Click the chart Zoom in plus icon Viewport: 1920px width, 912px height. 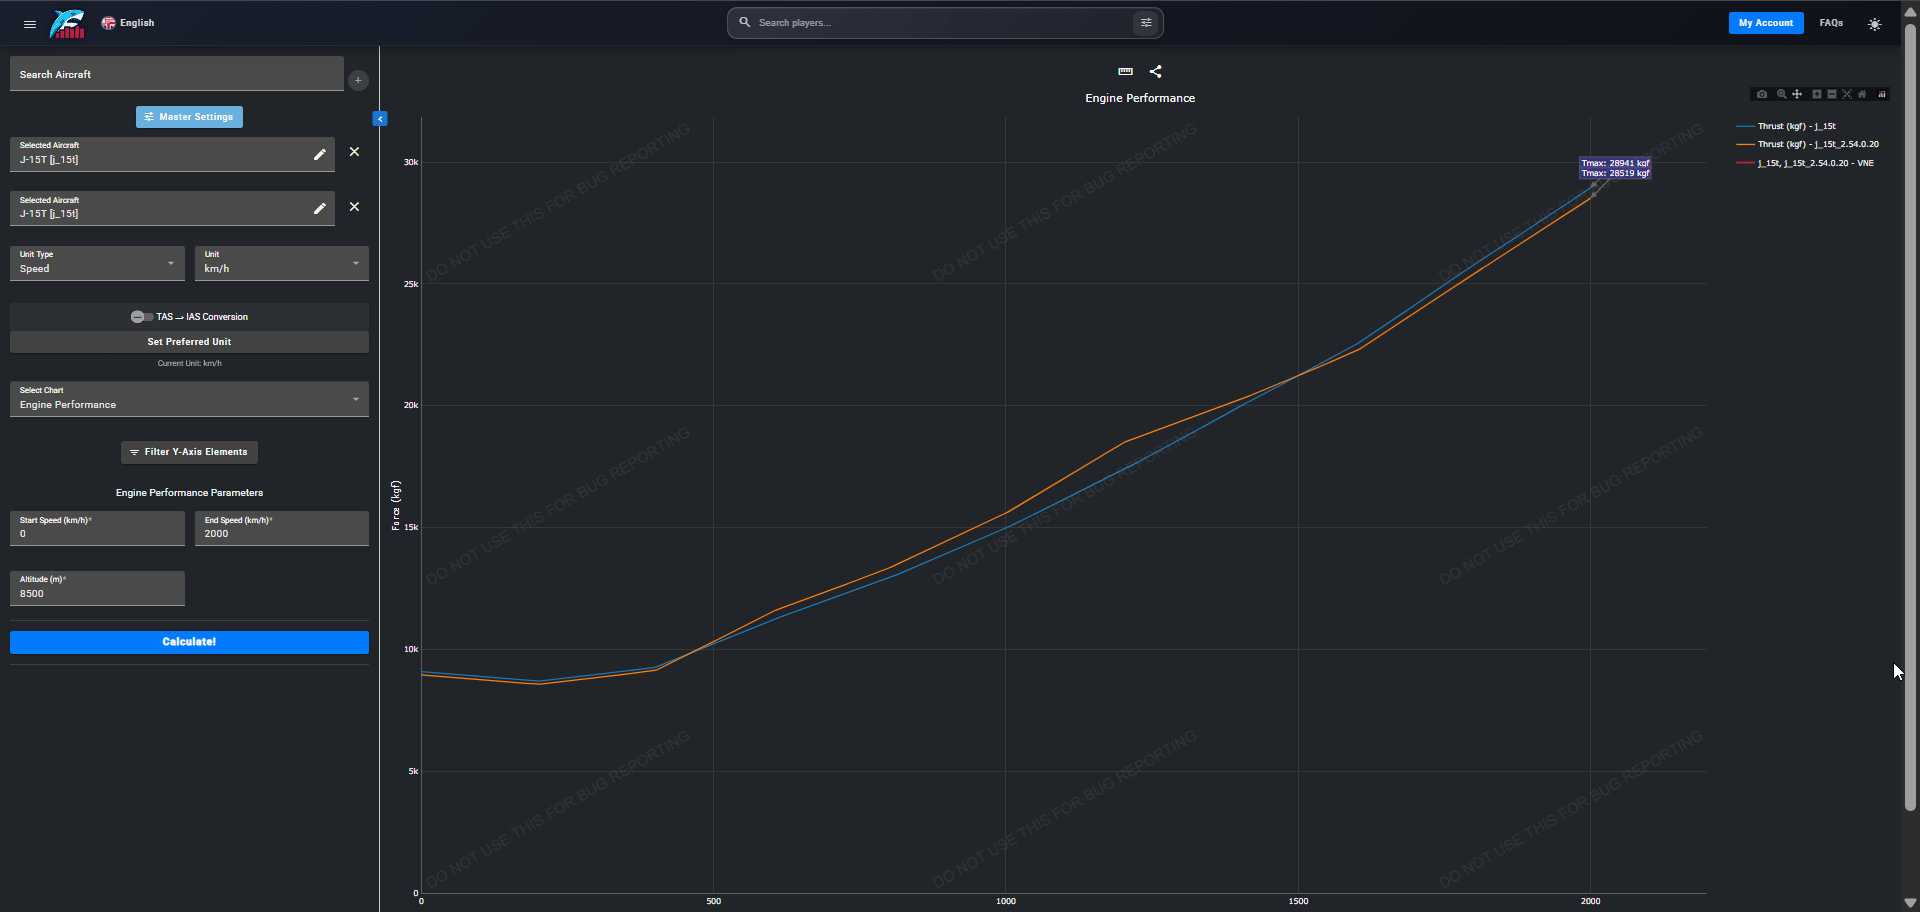click(x=1817, y=94)
